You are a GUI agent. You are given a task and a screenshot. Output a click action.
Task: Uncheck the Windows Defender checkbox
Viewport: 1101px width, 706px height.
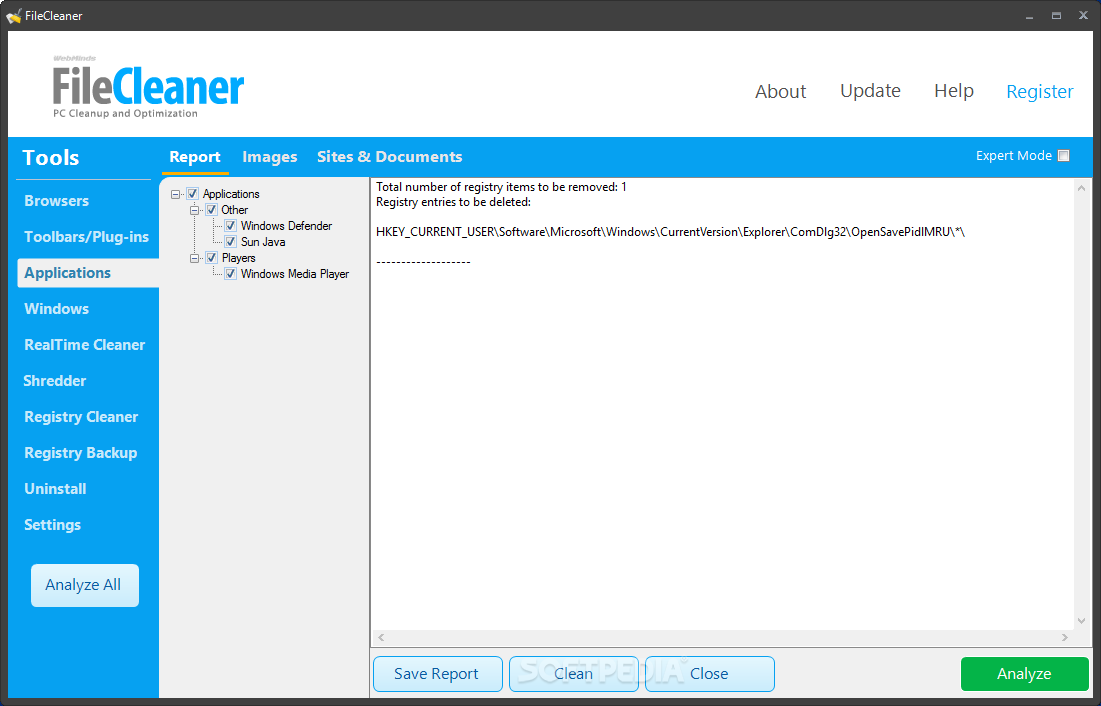pos(230,226)
